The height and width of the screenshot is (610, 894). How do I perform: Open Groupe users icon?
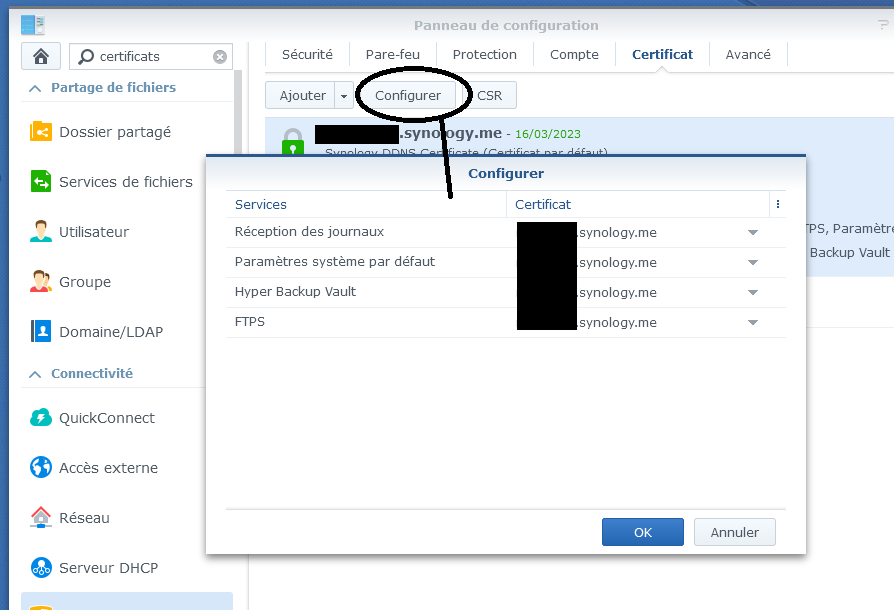point(41,282)
